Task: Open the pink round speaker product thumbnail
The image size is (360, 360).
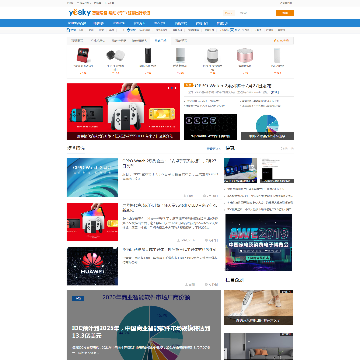Action: click(245, 55)
